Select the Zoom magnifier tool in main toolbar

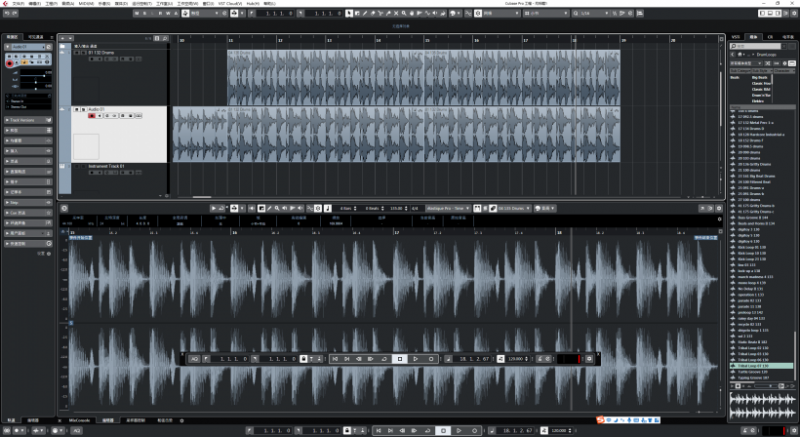click(x=404, y=13)
